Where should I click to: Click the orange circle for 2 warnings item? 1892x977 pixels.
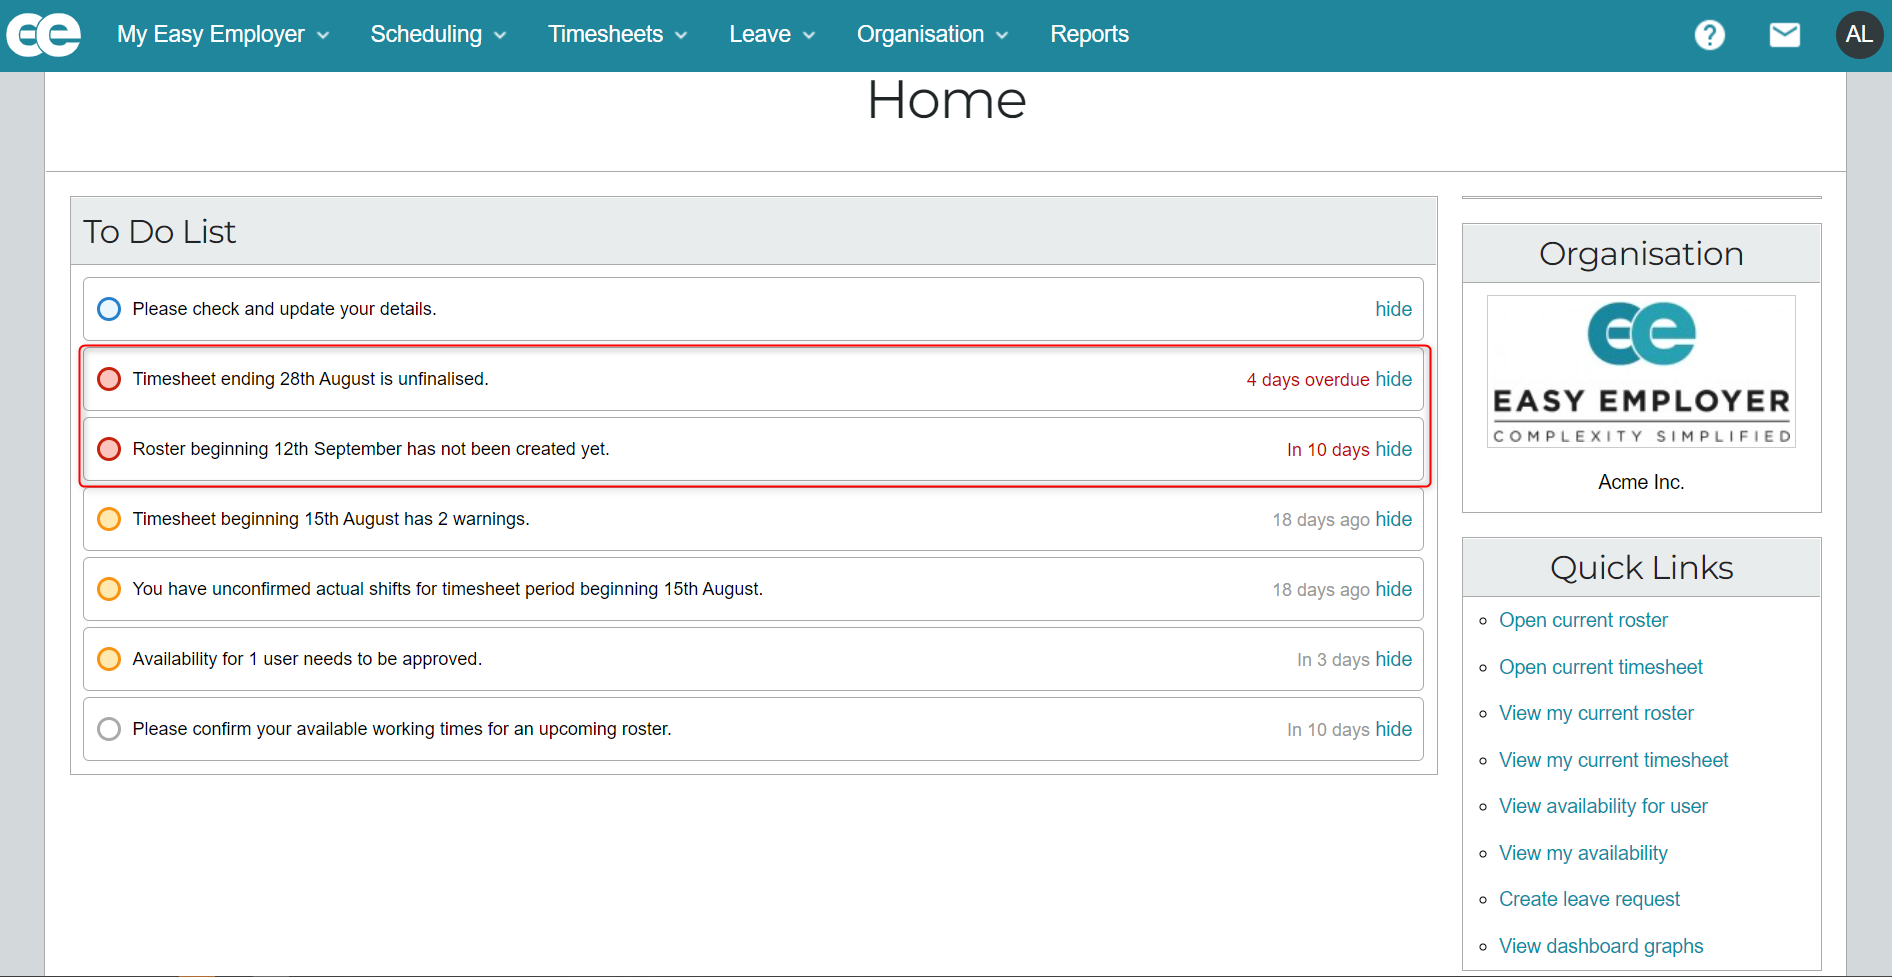[x=109, y=519]
